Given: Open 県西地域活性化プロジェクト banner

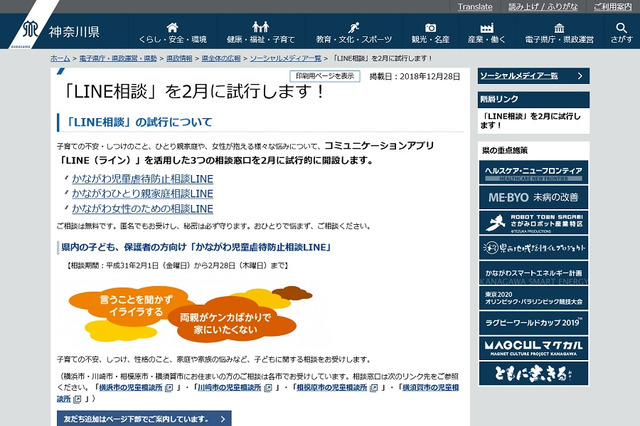Looking at the screenshot, I should point(533,248).
